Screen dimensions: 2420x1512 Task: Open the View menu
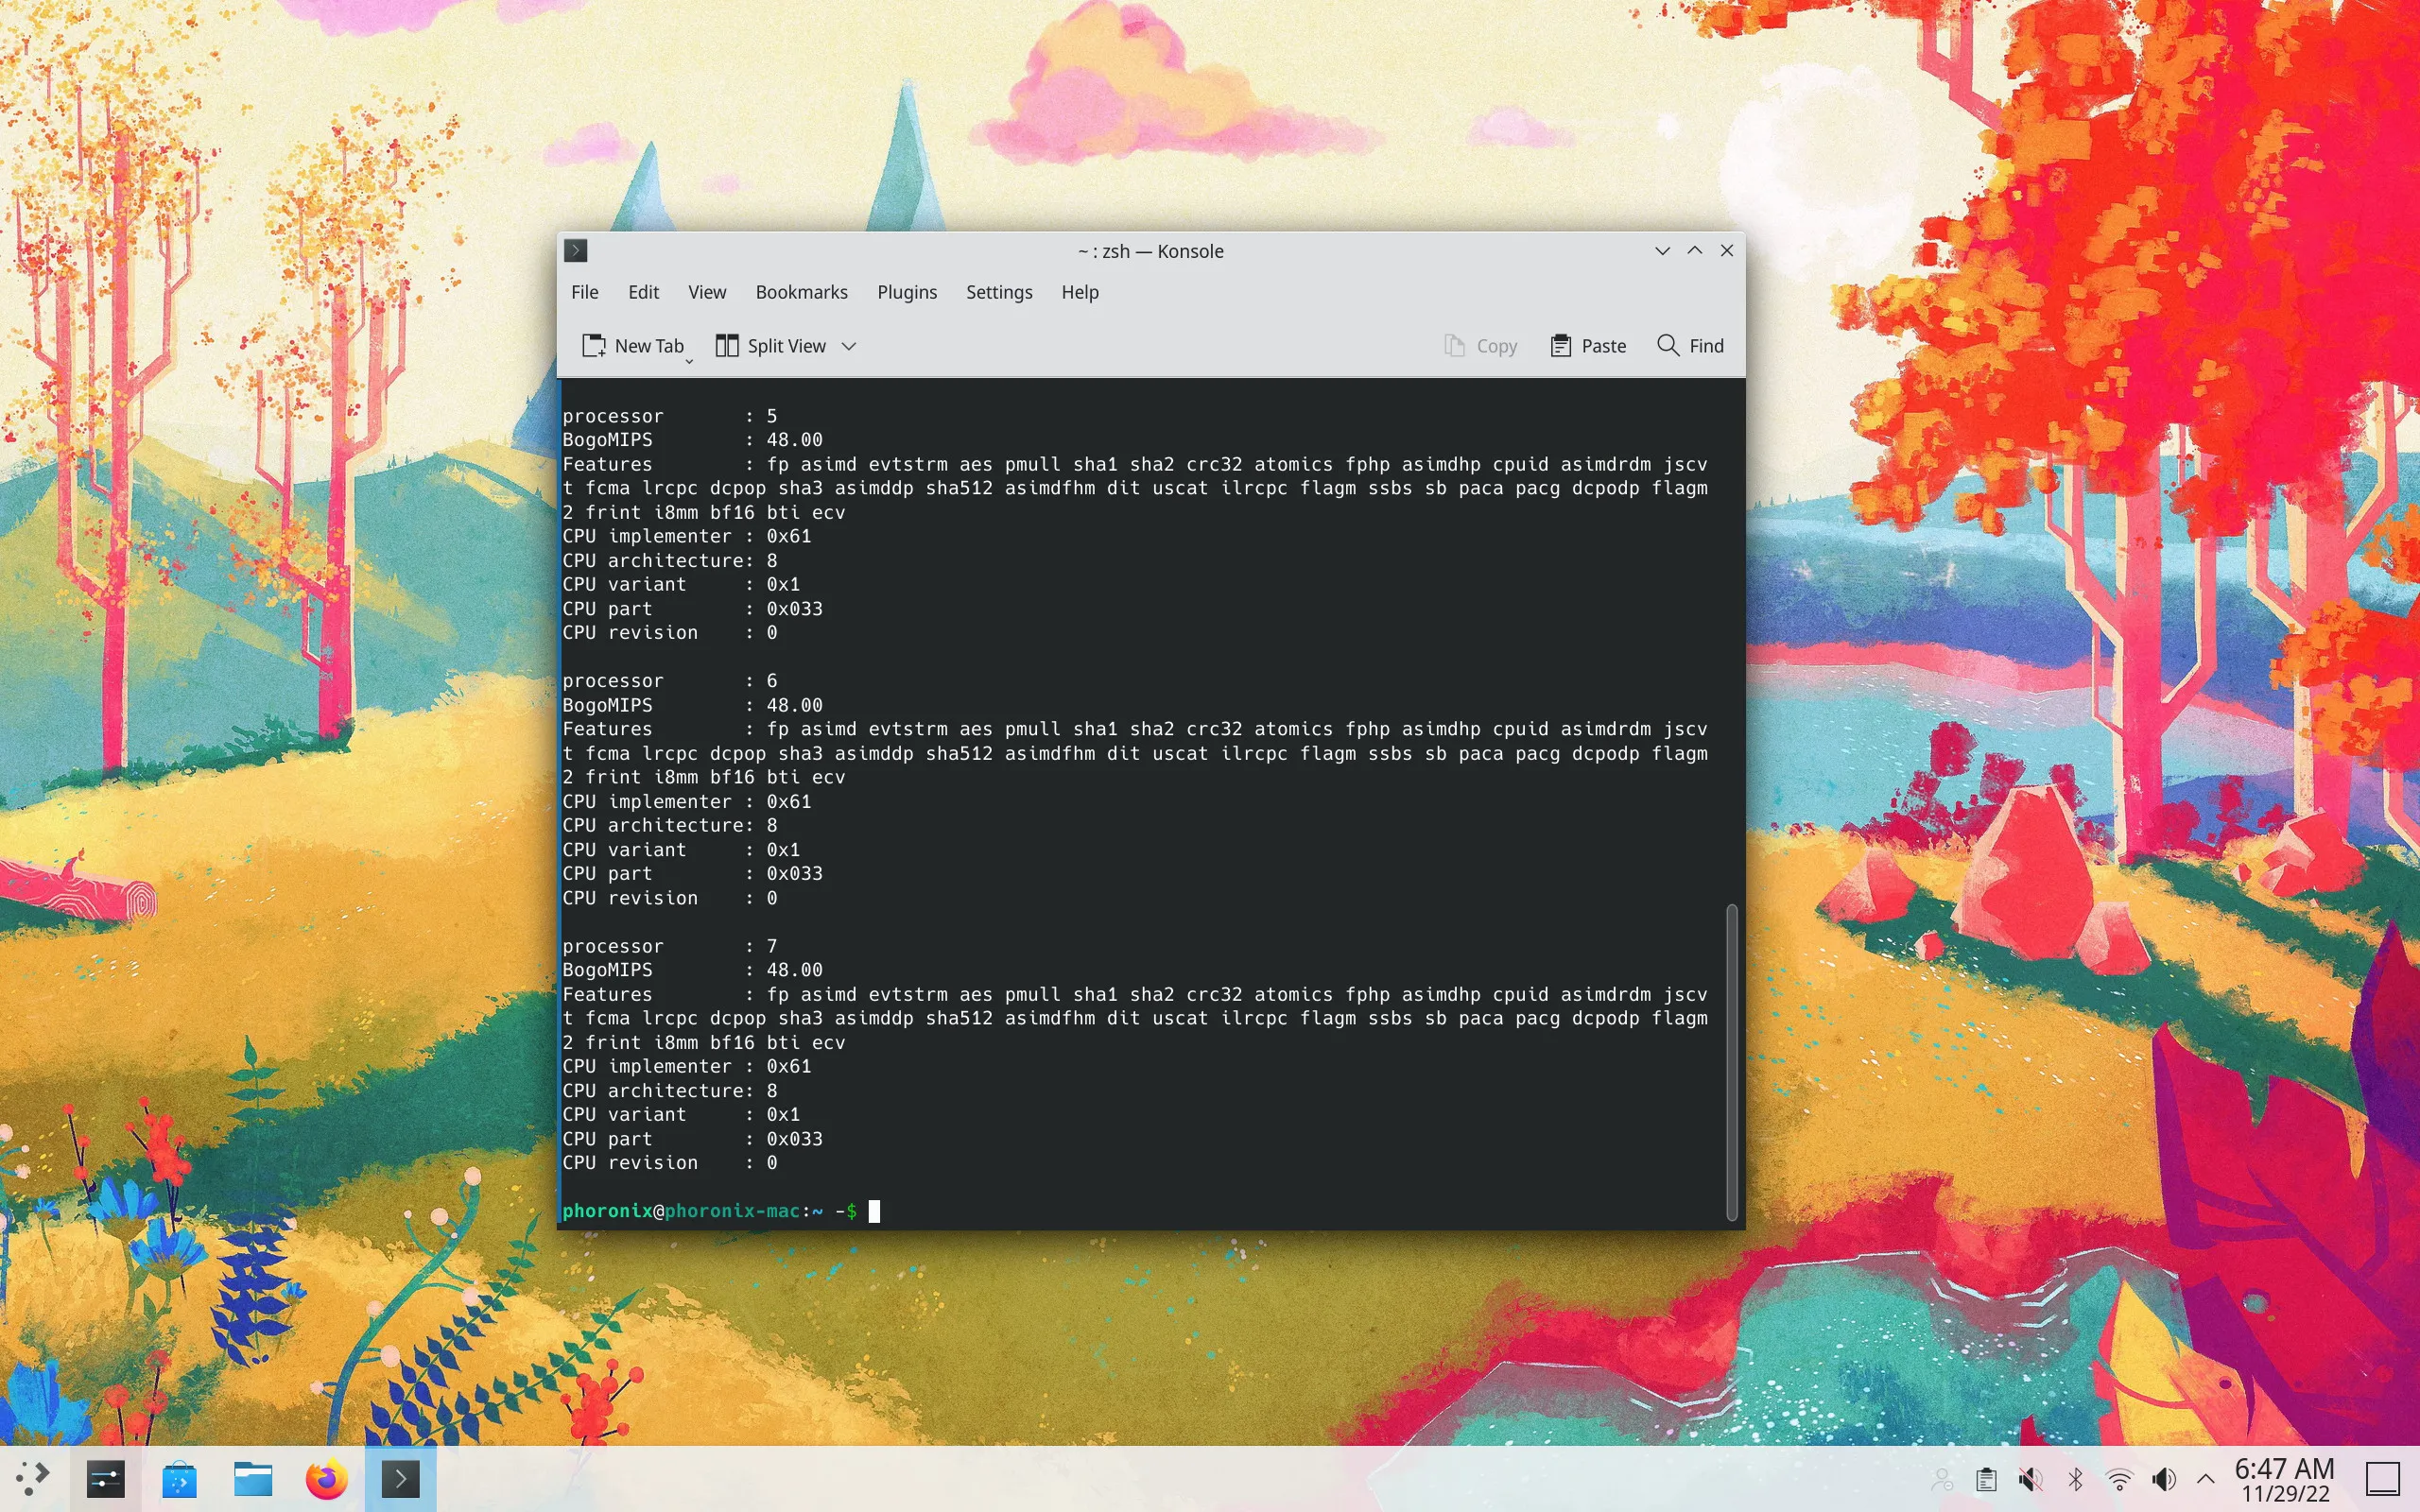(707, 292)
